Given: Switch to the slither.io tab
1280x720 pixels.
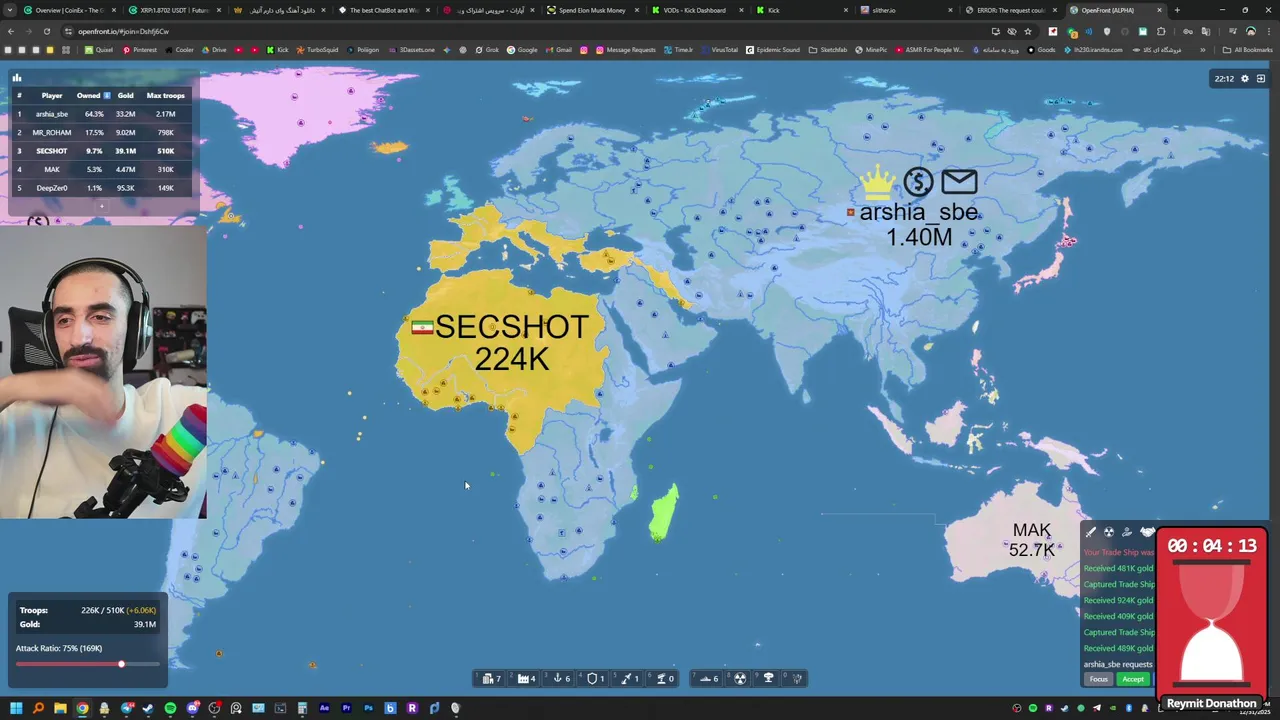Looking at the screenshot, I should [x=905, y=10].
